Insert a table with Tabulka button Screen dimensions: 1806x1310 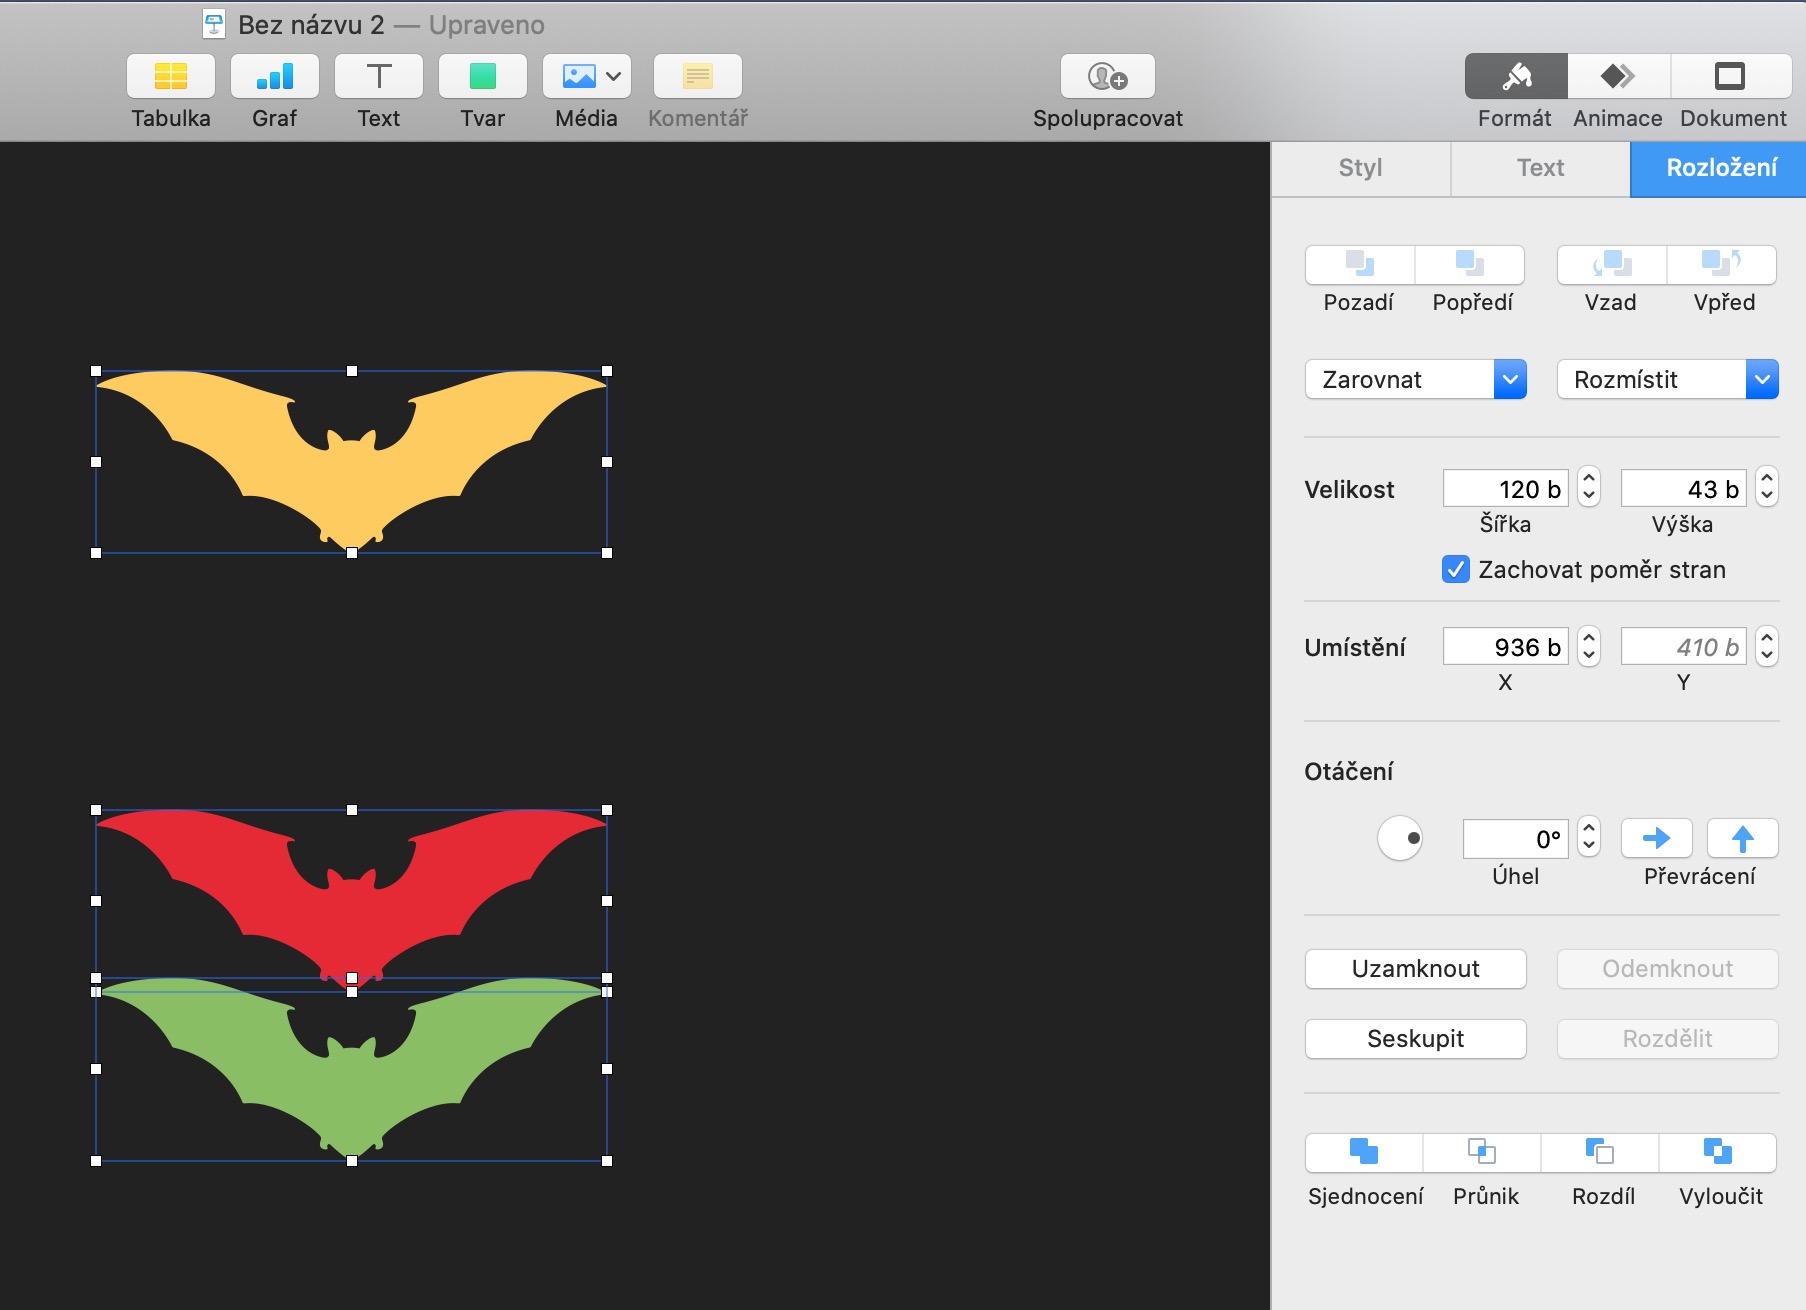coord(171,76)
